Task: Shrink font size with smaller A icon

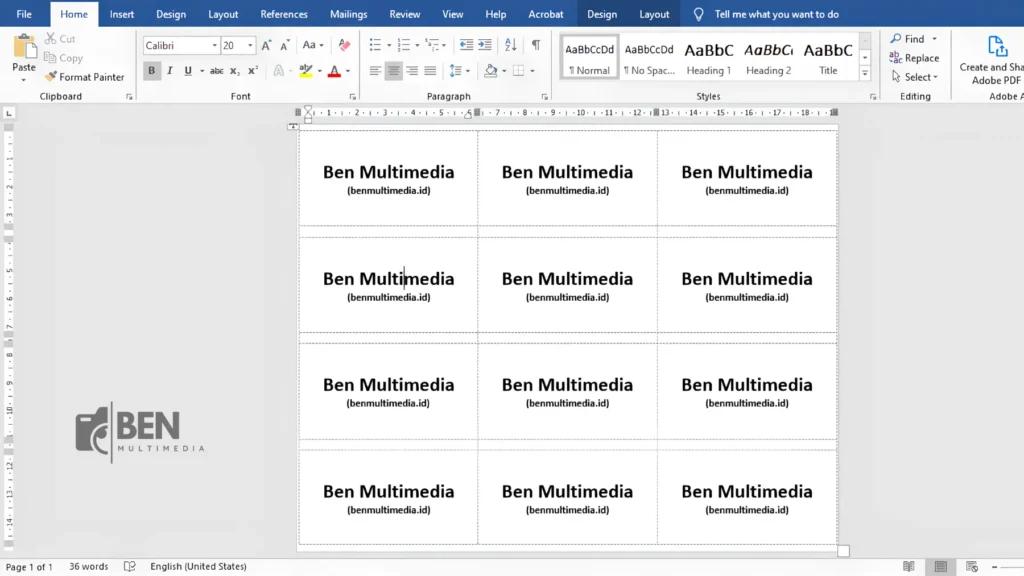Action: [285, 45]
